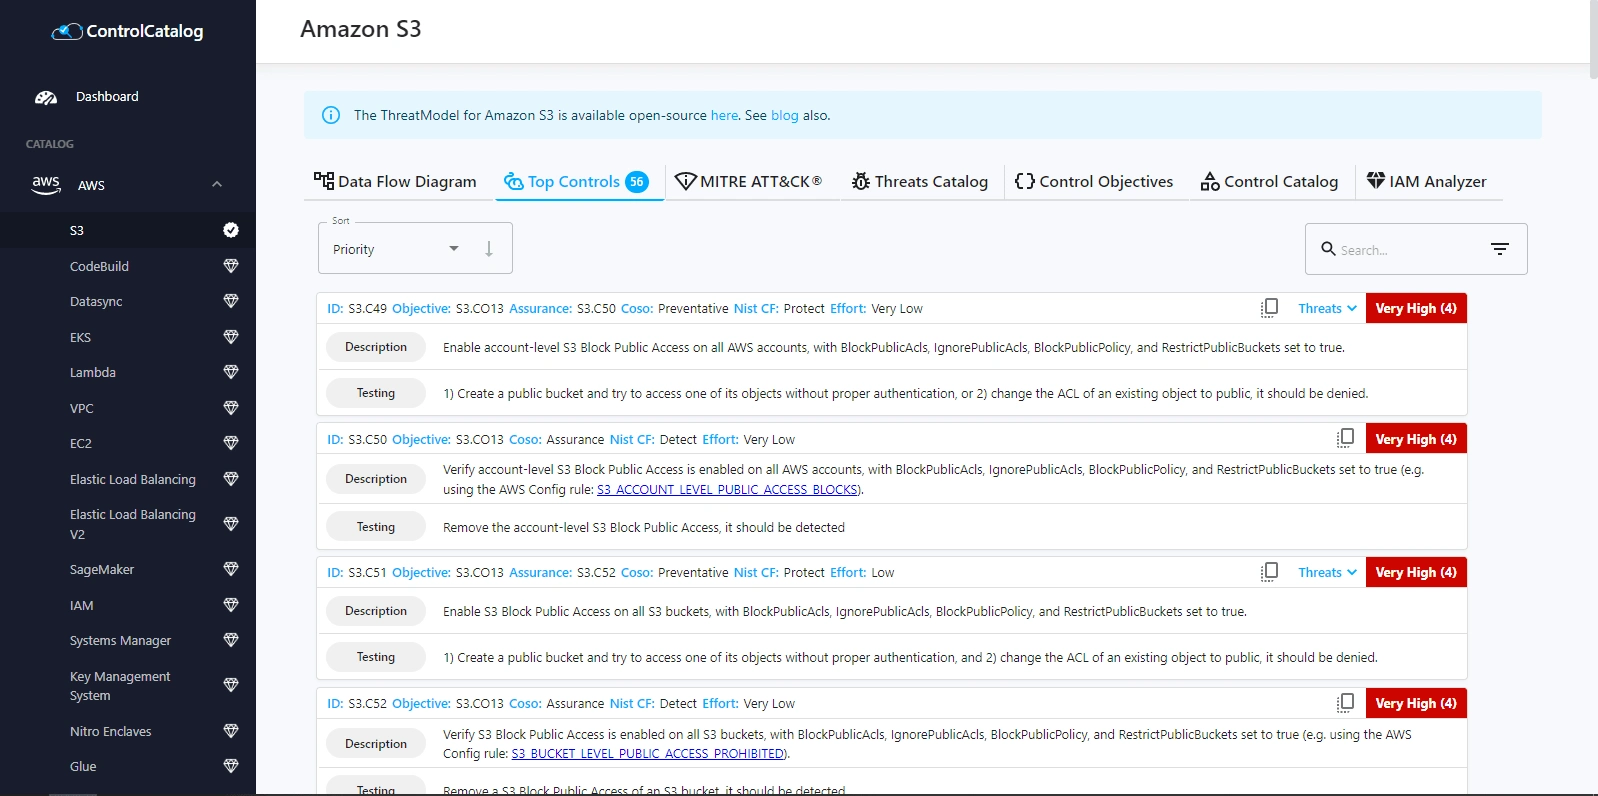This screenshot has width=1598, height=796.
Task: Open the Data Flow Diagram tab
Action: tap(395, 181)
